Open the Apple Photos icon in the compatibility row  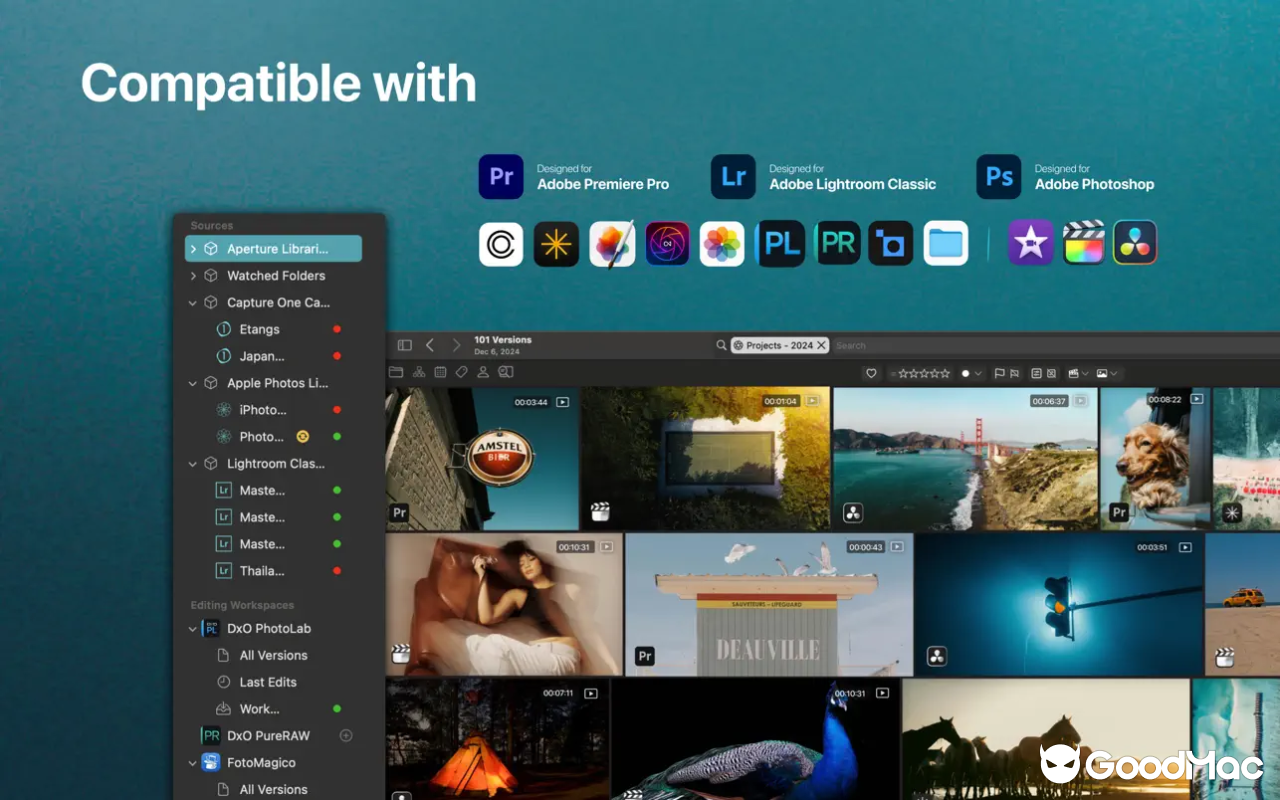723,243
